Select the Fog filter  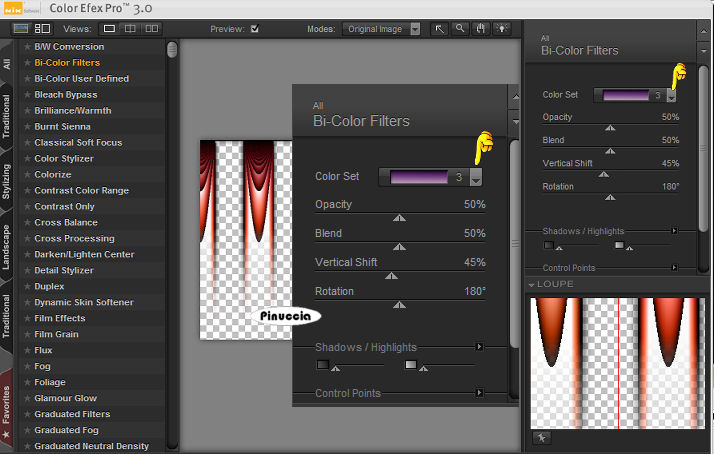point(42,366)
